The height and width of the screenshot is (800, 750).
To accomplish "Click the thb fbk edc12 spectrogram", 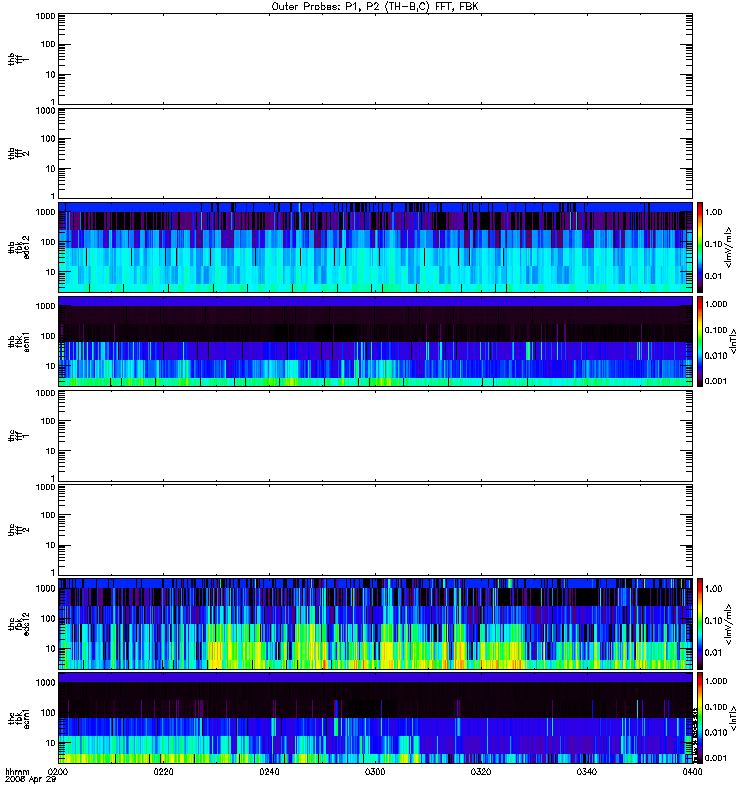I will 375,247.
